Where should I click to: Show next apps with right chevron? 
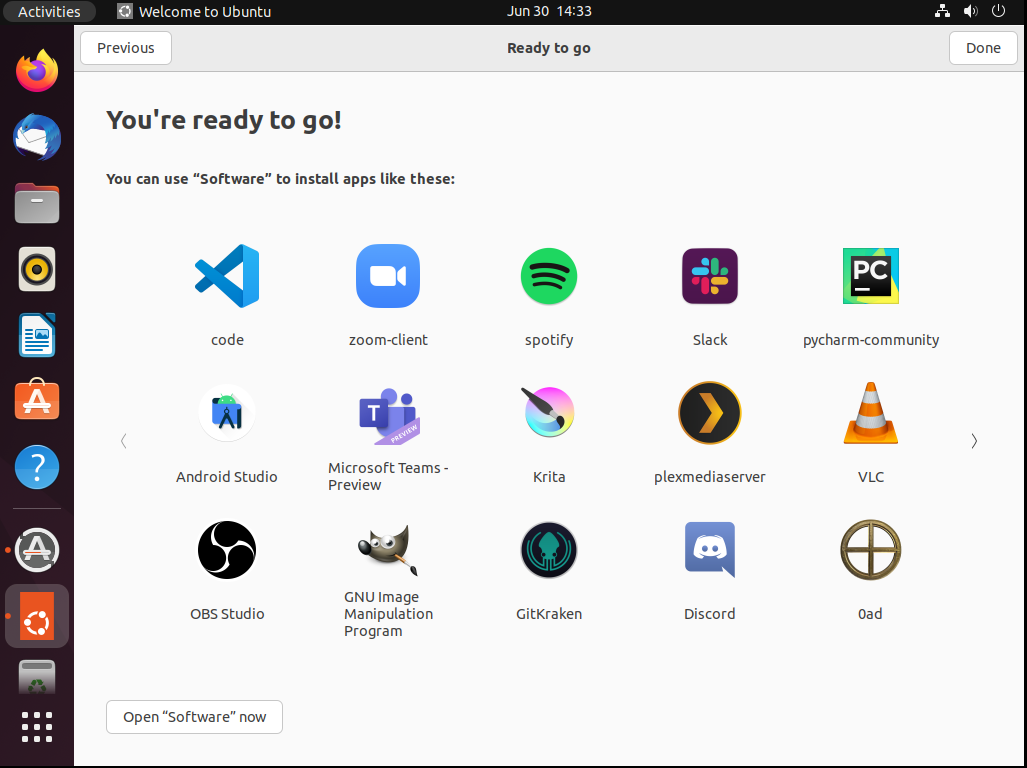(974, 441)
